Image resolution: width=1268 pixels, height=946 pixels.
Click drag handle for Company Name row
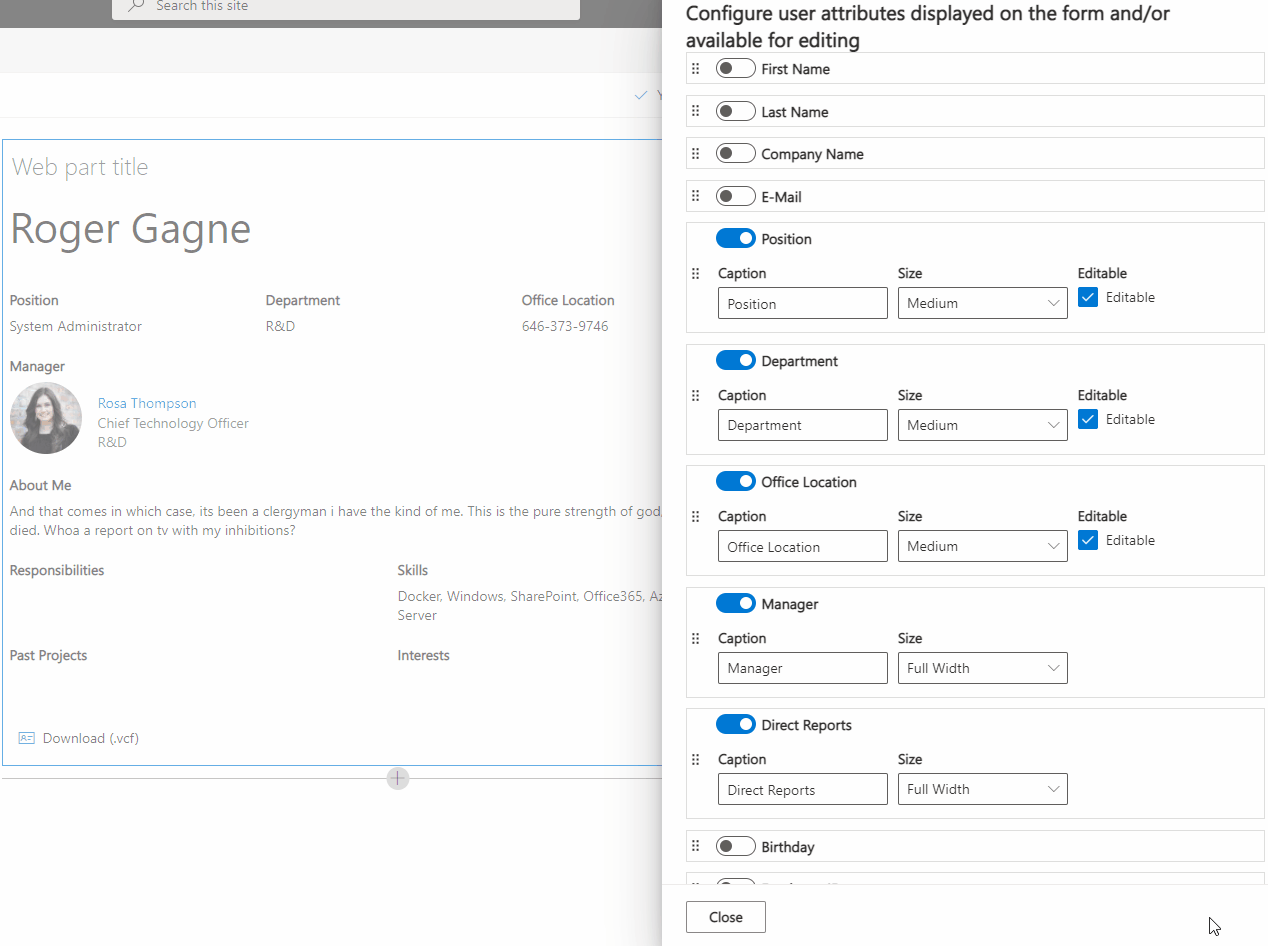pos(696,154)
